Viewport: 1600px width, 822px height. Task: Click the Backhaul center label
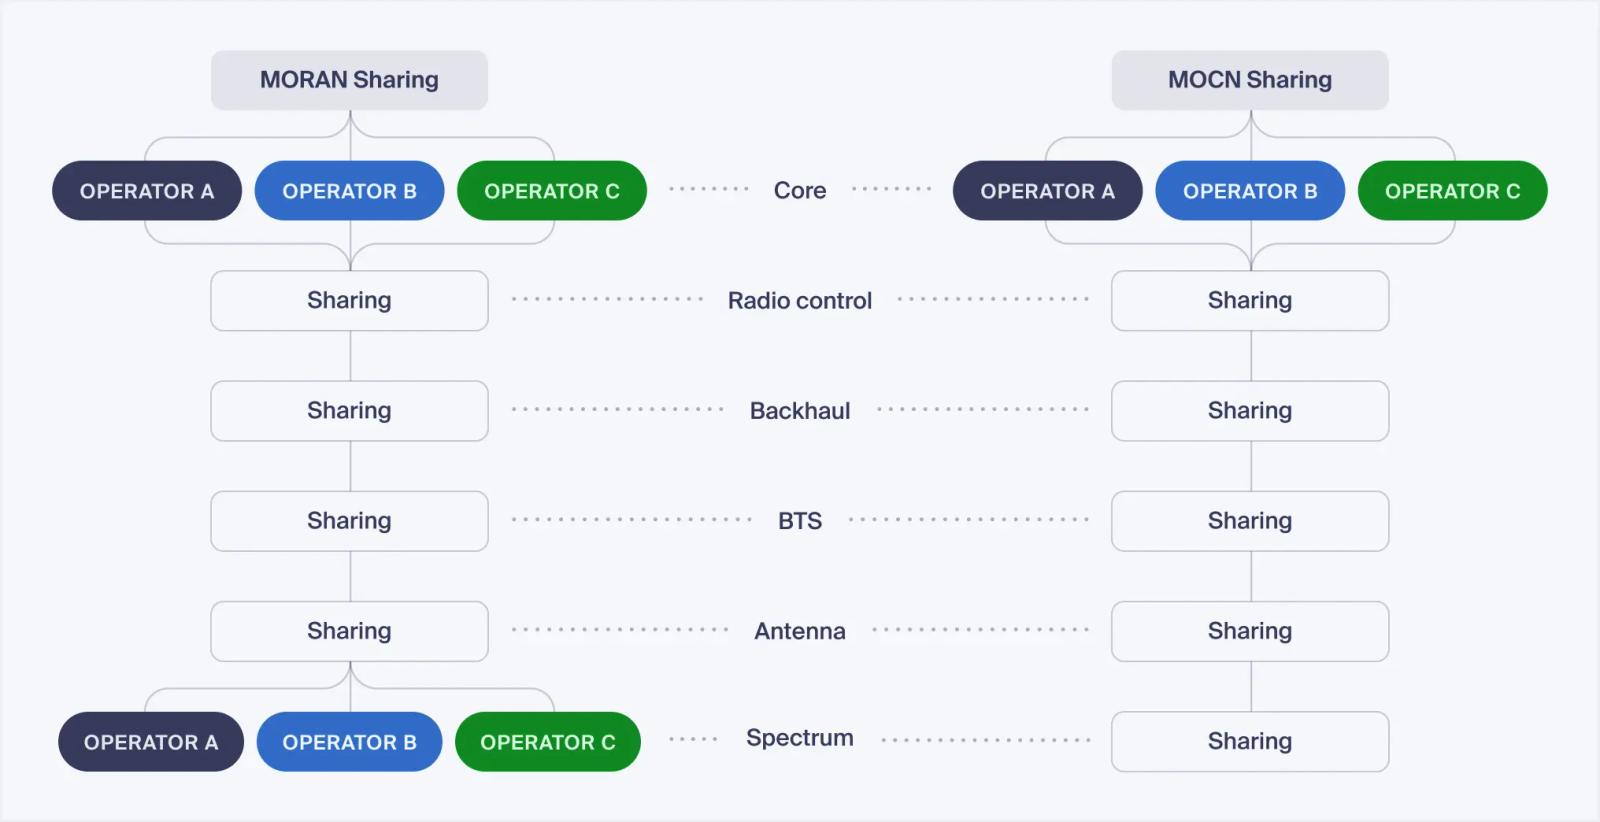[x=800, y=411]
